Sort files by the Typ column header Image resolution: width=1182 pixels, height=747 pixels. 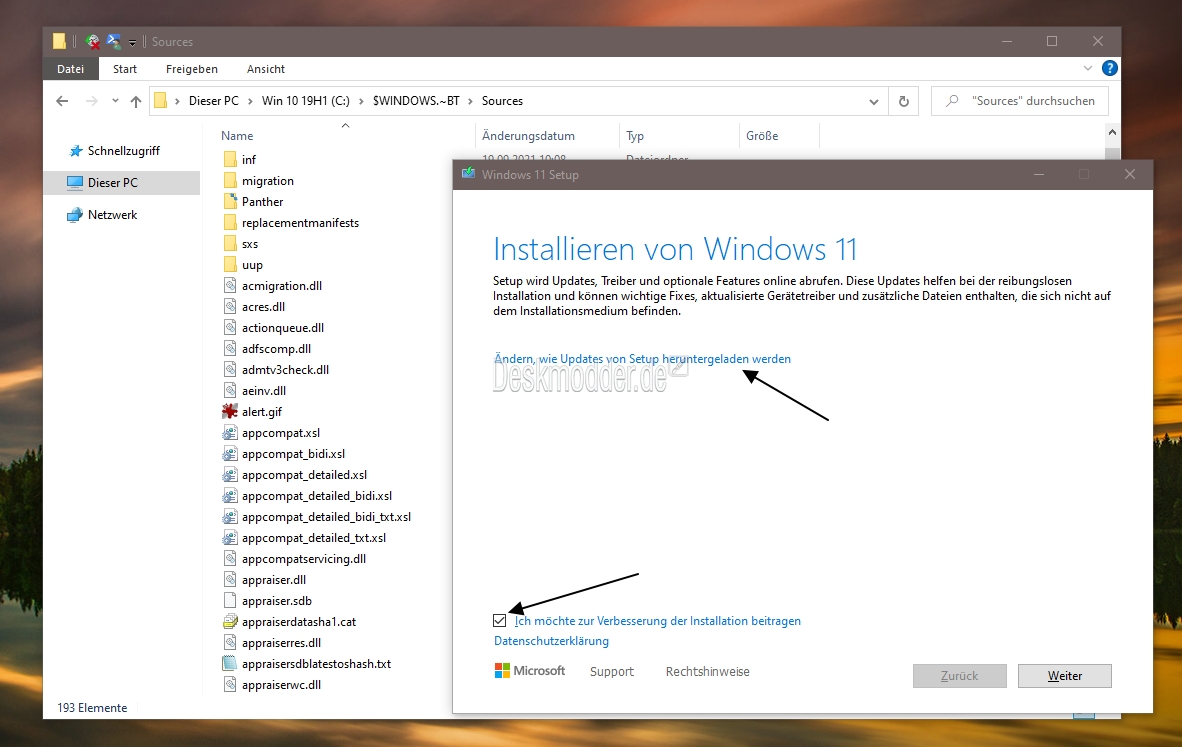point(635,136)
